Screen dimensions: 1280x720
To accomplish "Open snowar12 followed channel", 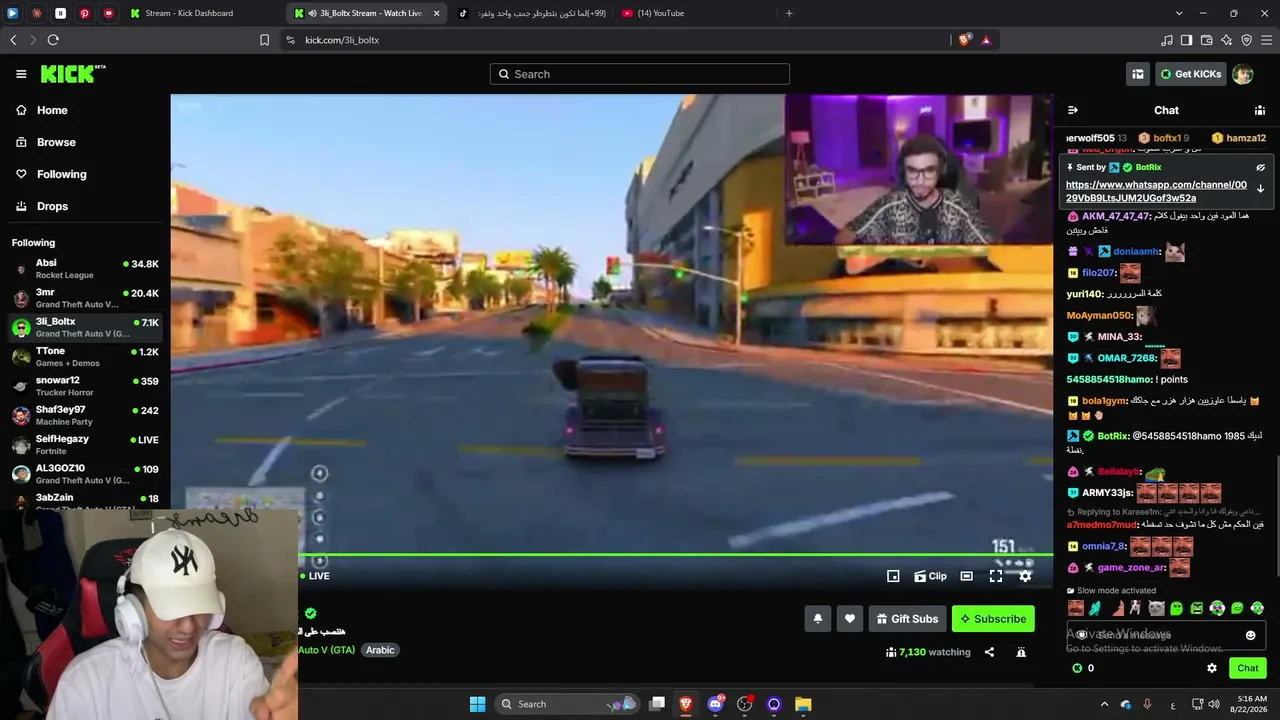I will 86,386.
